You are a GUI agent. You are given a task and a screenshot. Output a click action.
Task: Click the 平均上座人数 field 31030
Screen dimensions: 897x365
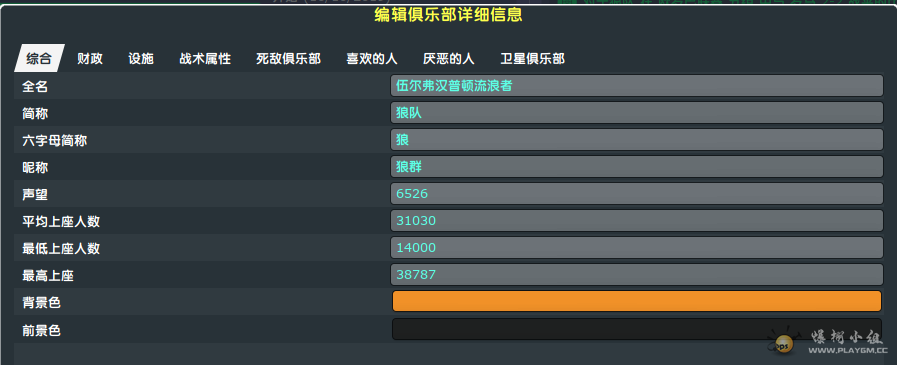click(637, 220)
